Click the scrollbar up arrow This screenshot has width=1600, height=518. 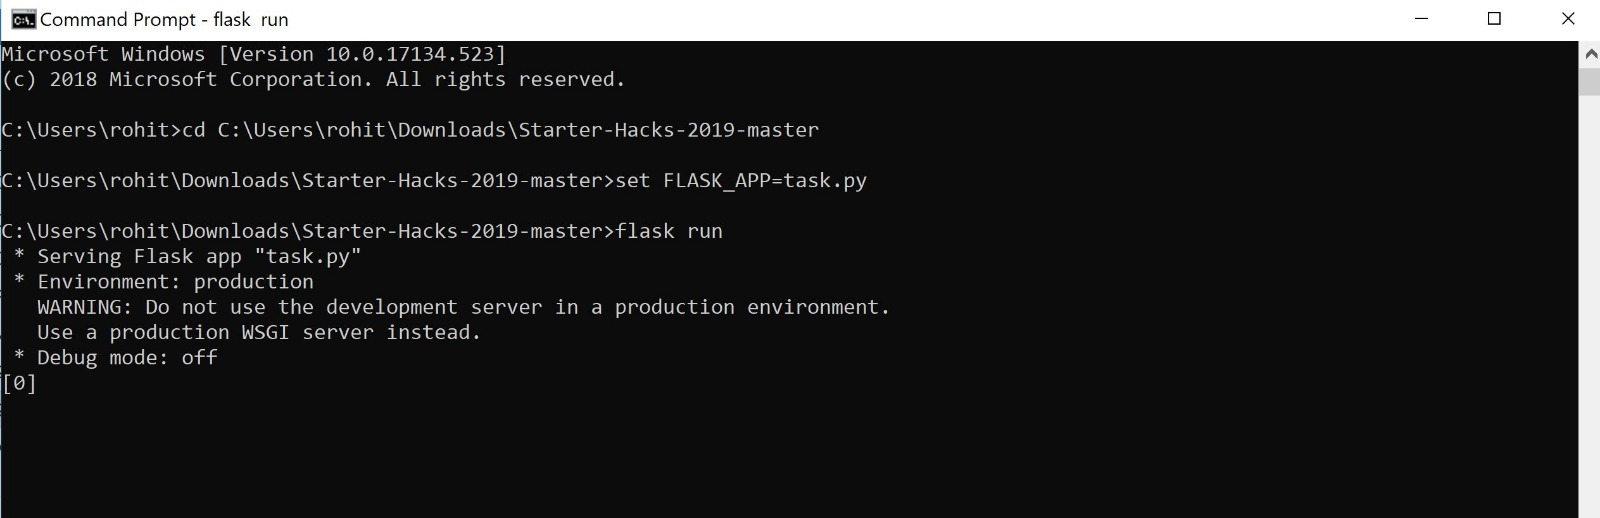1589,55
